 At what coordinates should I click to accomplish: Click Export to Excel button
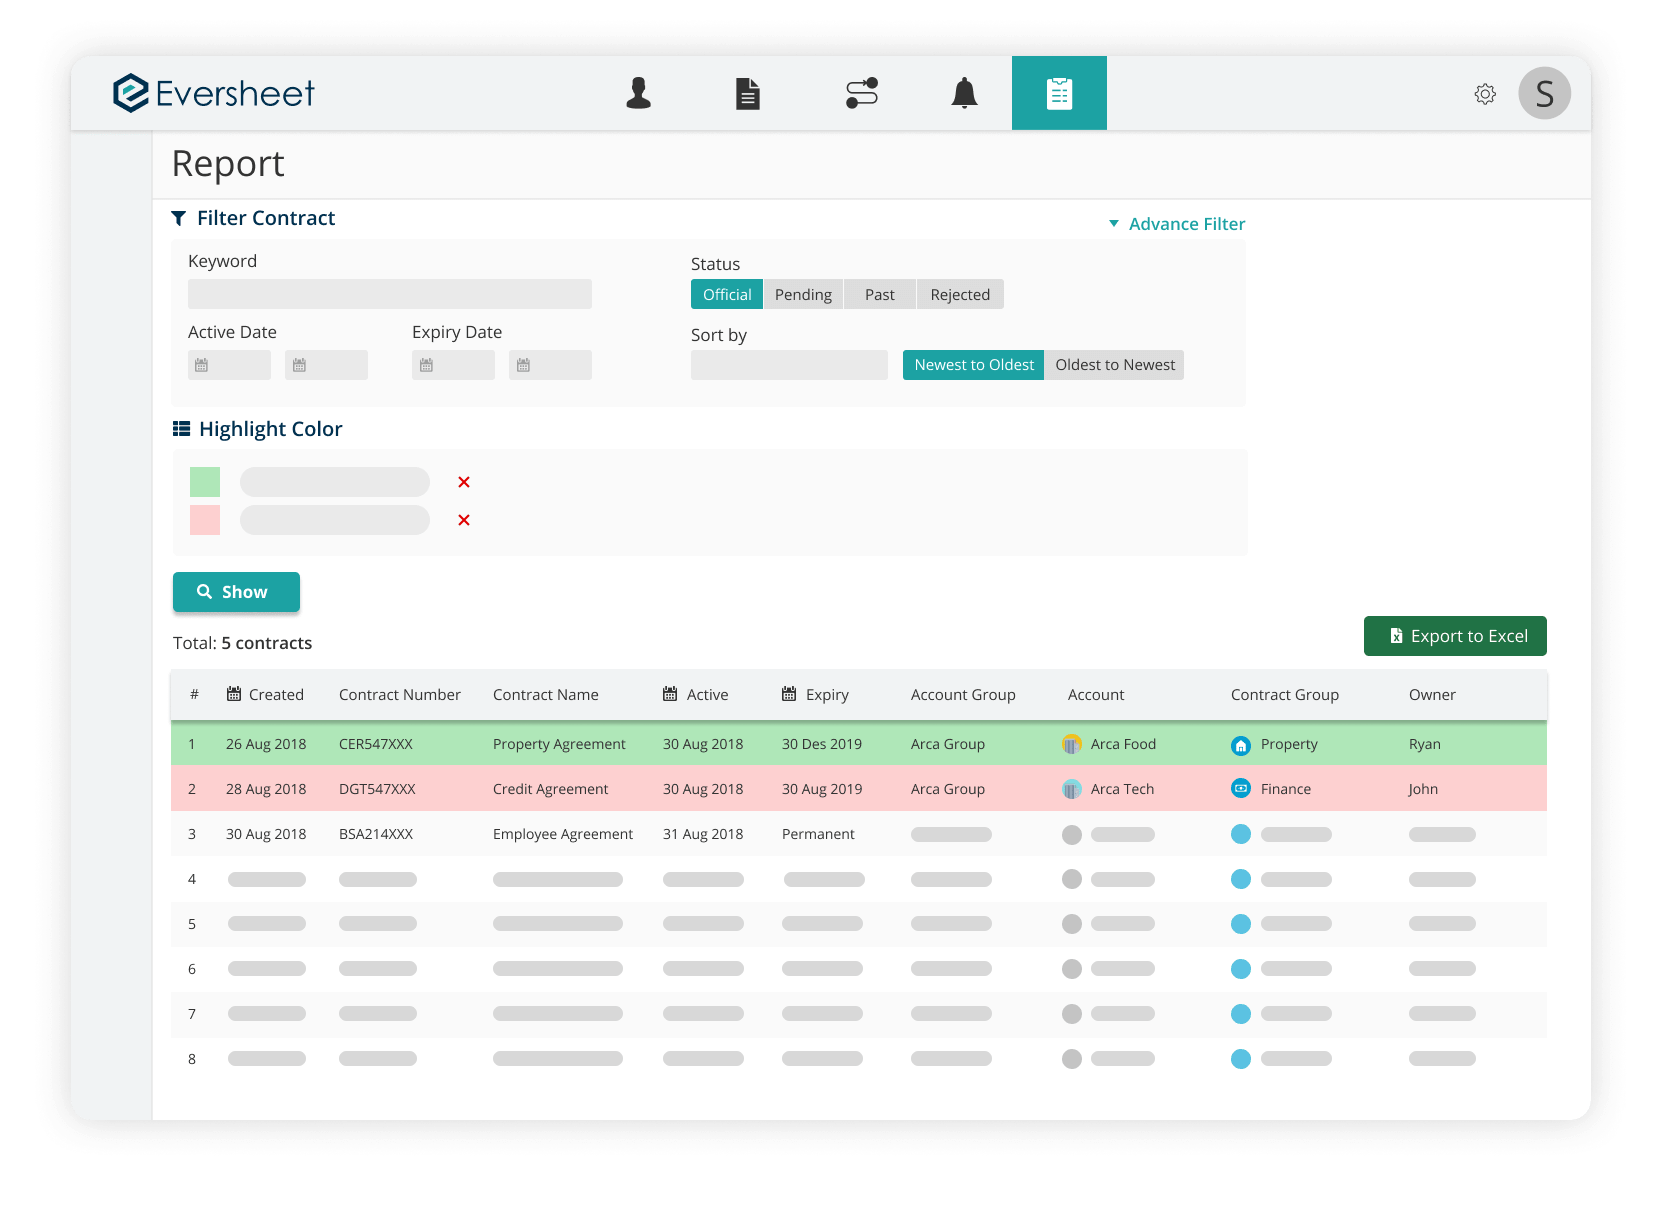pos(1455,636)
